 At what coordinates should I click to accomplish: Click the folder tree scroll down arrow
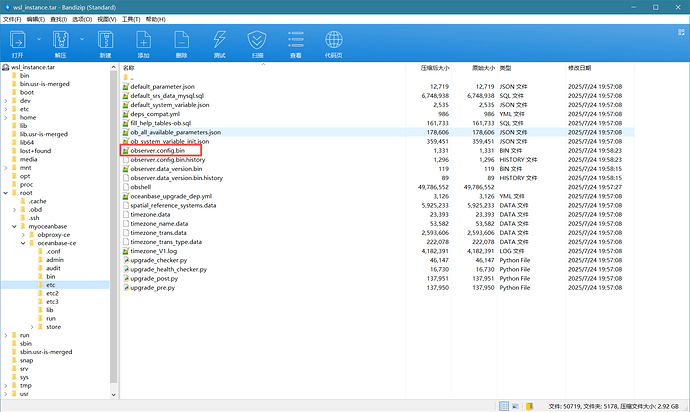tap(114, 395)
